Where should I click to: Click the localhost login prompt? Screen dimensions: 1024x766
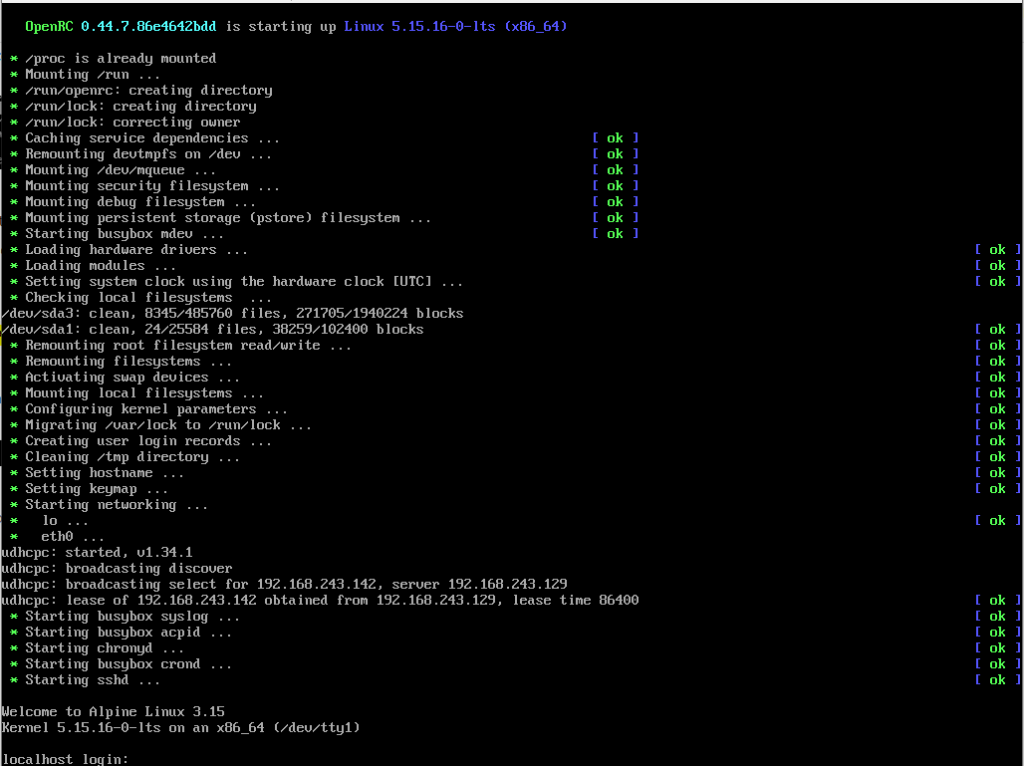pyautogui.click(x=65, y=759)
